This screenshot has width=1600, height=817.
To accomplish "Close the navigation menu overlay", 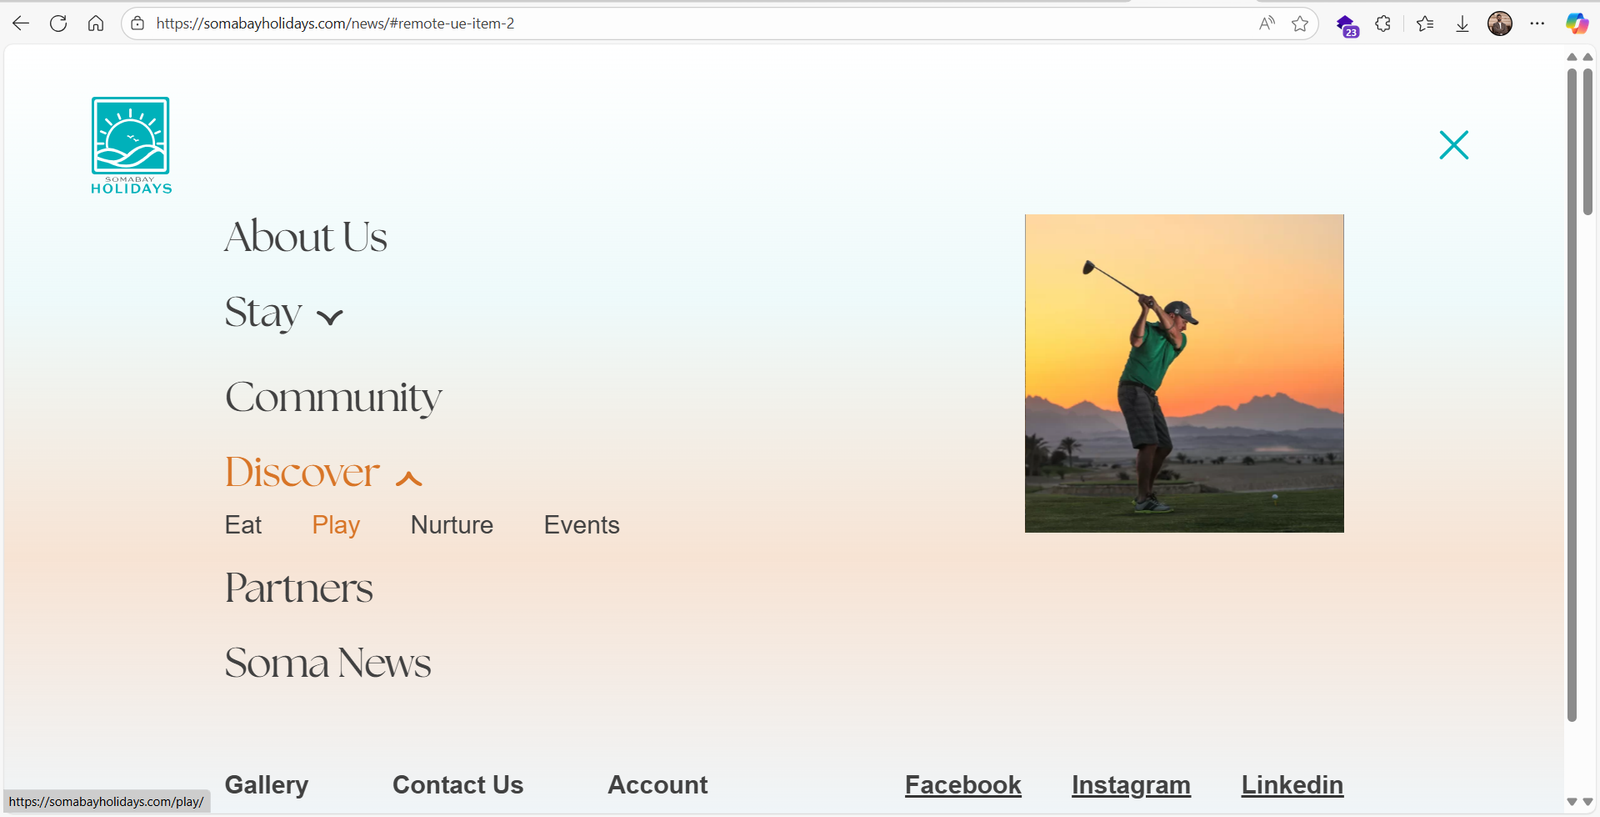I will pyautogui.click(x=1453, y=145).
